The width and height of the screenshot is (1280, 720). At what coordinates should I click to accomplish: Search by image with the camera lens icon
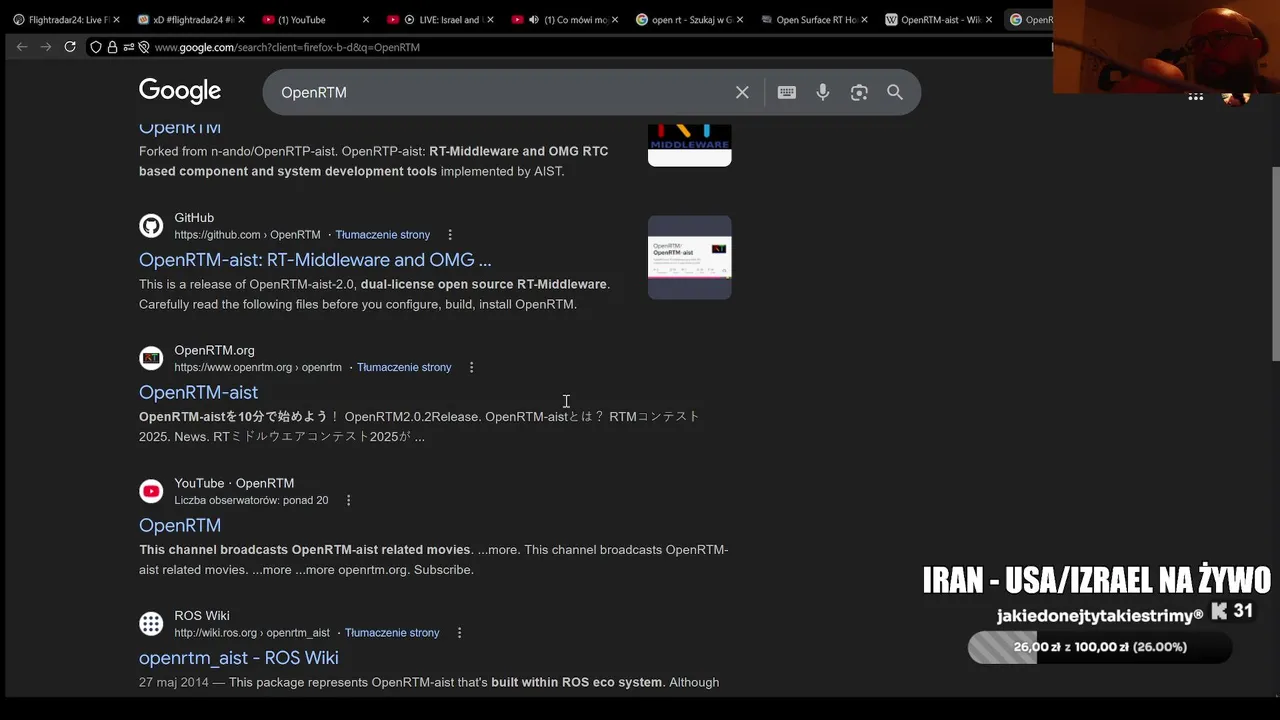pos(859,92)
